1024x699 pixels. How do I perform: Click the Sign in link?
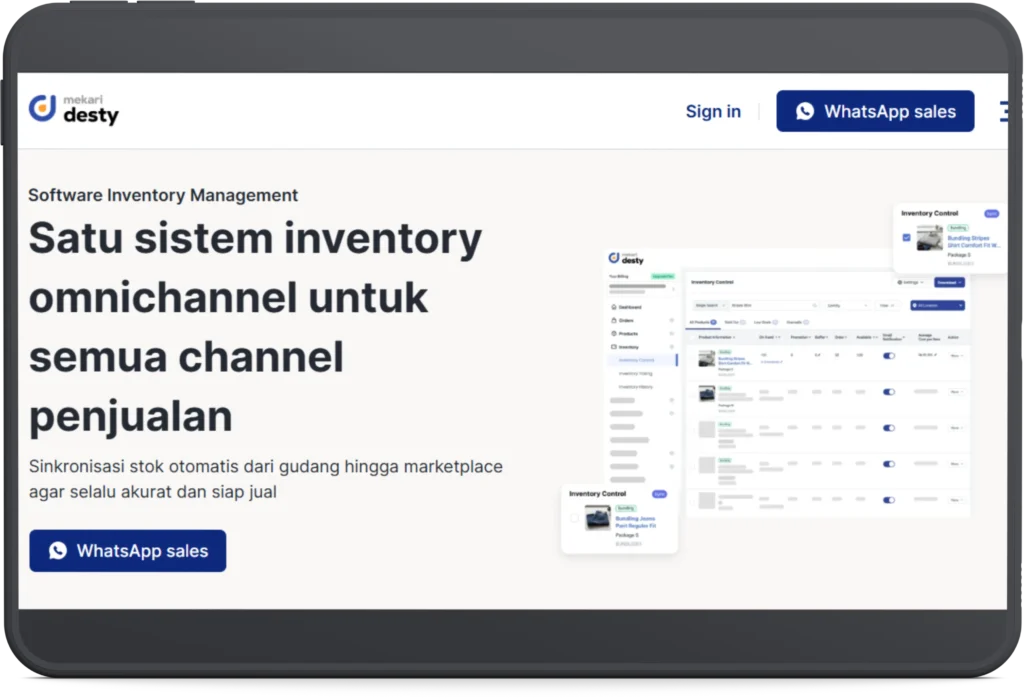coord(713,111)
